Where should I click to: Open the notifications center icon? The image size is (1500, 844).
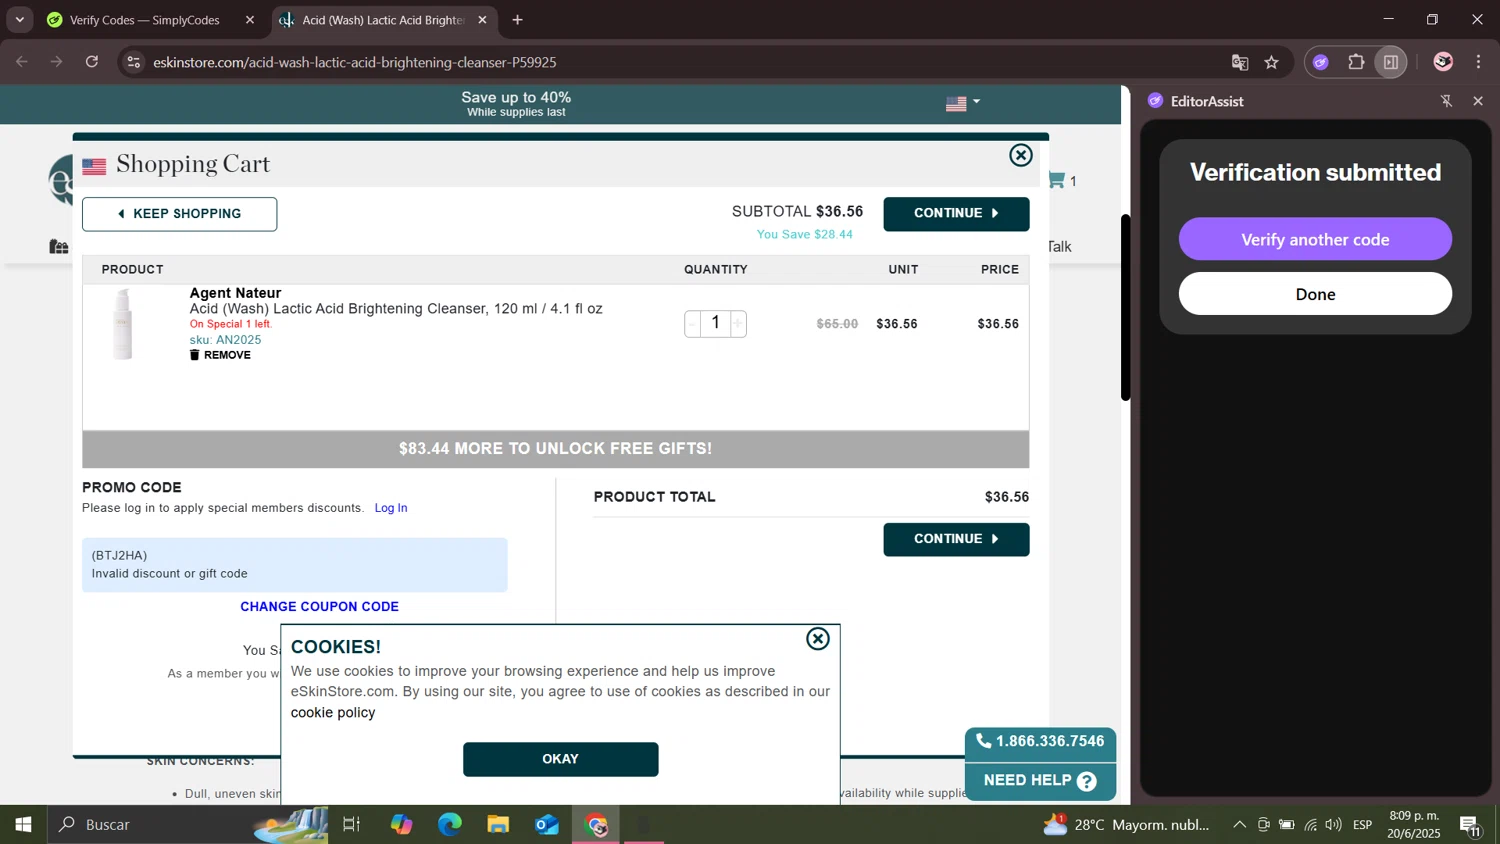point(1470,825)
